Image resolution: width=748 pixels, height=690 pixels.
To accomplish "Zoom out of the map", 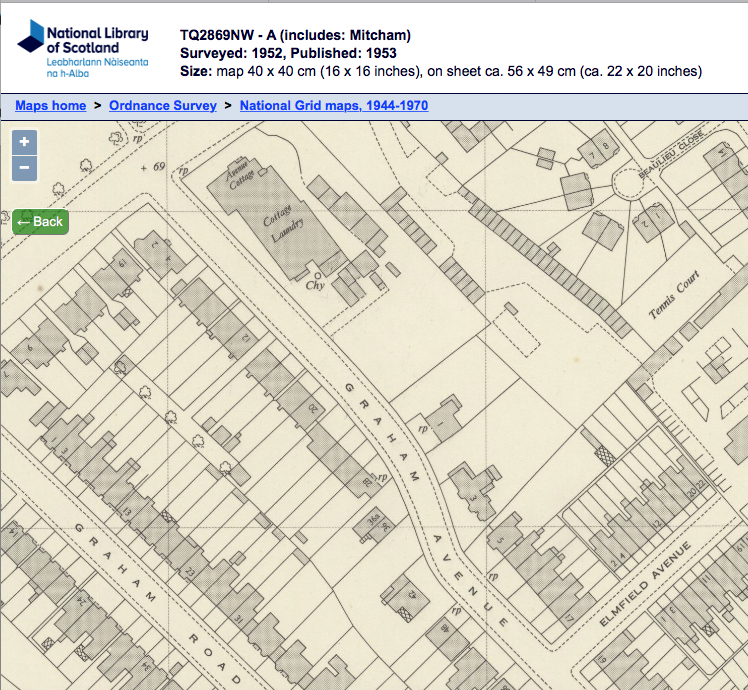I will [24, 168].
